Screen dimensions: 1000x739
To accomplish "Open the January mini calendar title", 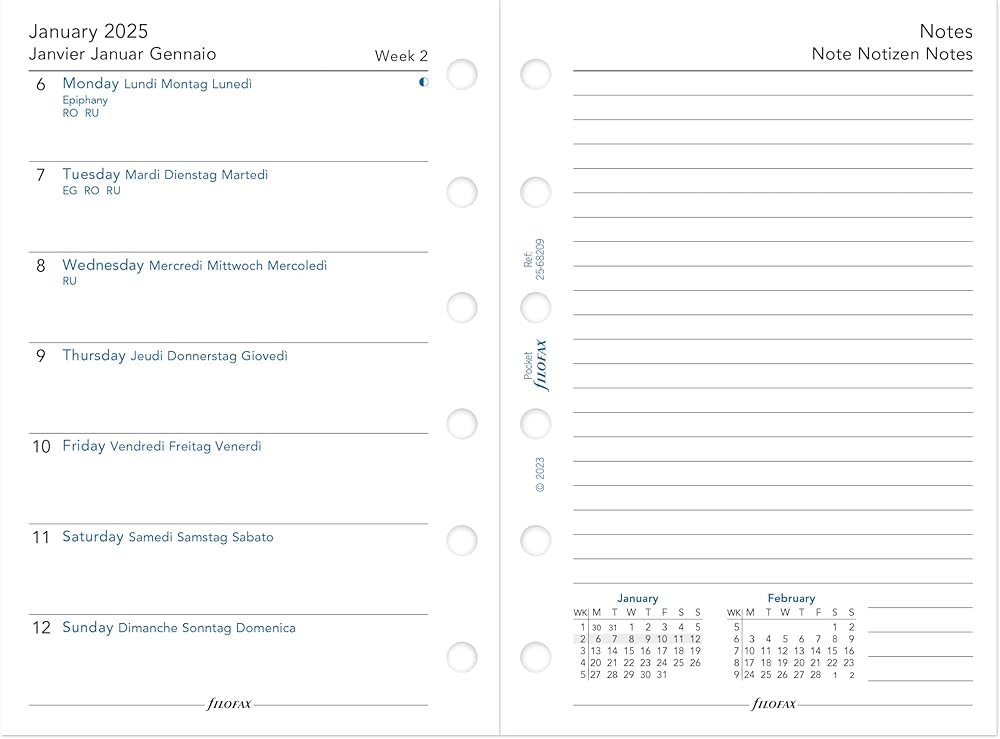I will point(637,598).
